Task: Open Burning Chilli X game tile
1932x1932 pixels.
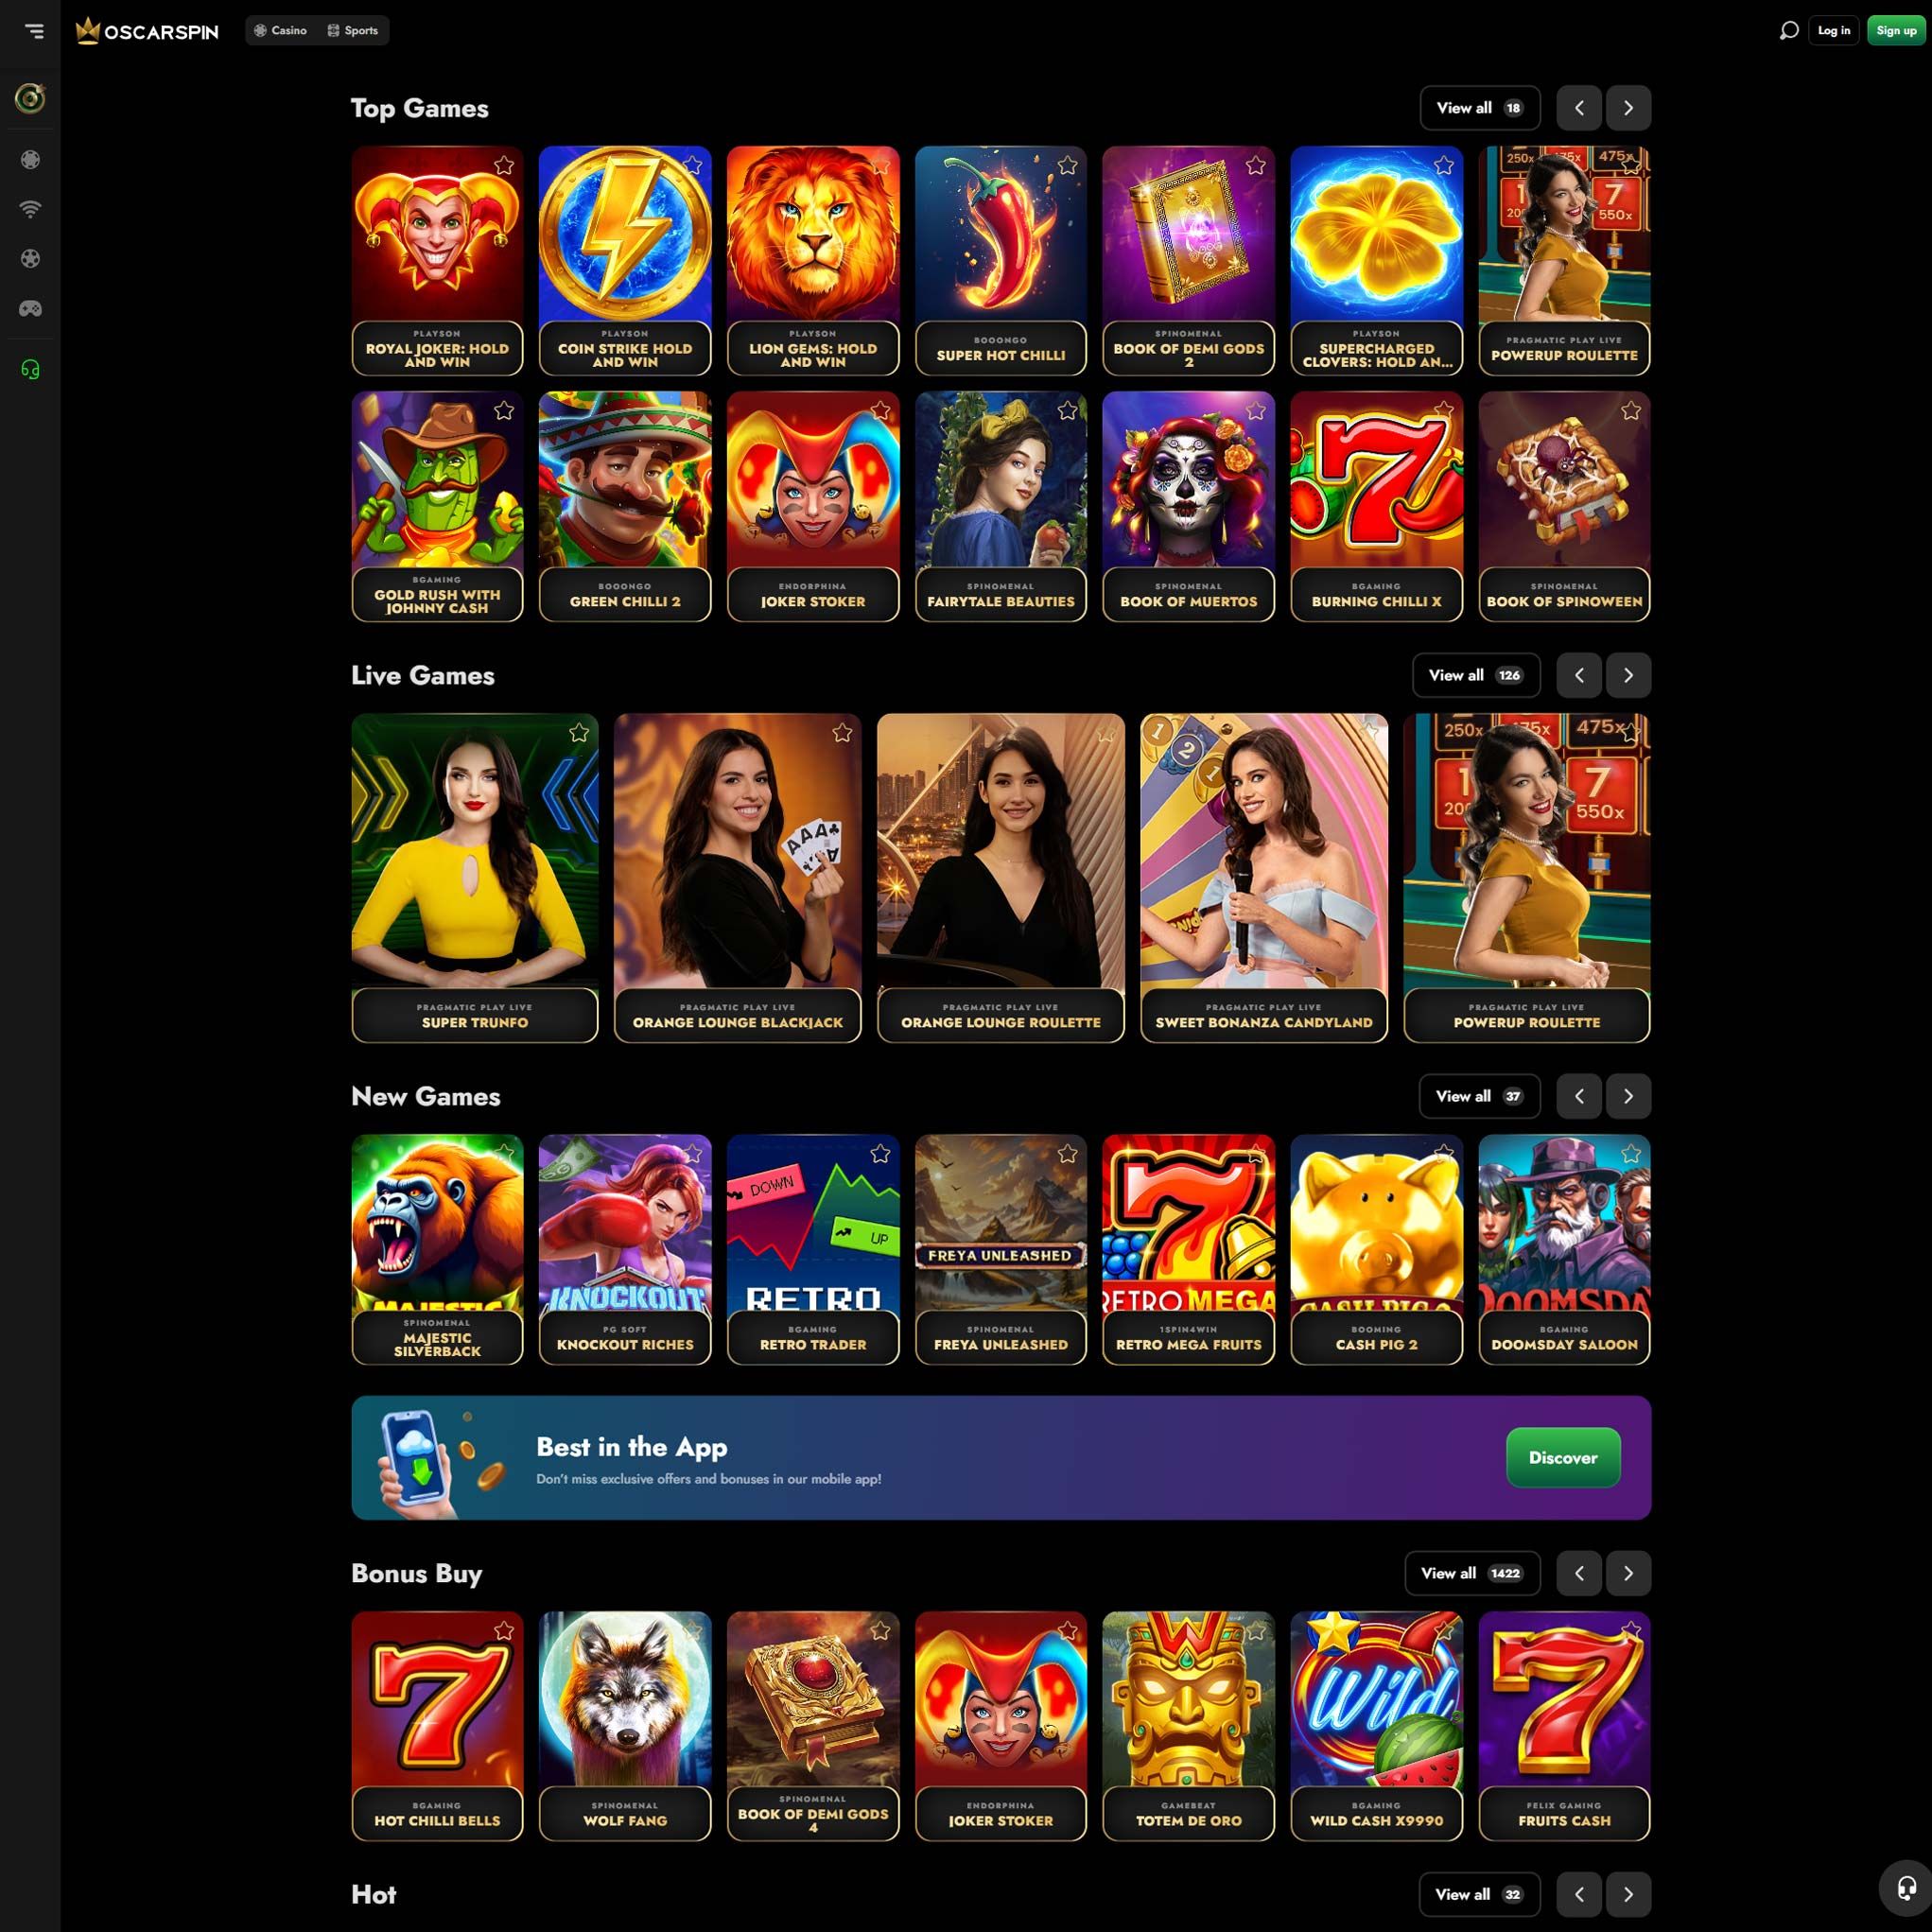Action: click(x=1376, y=506)
